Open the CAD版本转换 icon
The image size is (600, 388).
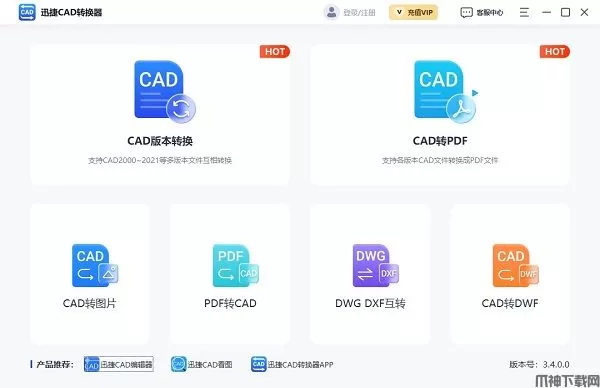pyautogui.click(x=165, y=92)
